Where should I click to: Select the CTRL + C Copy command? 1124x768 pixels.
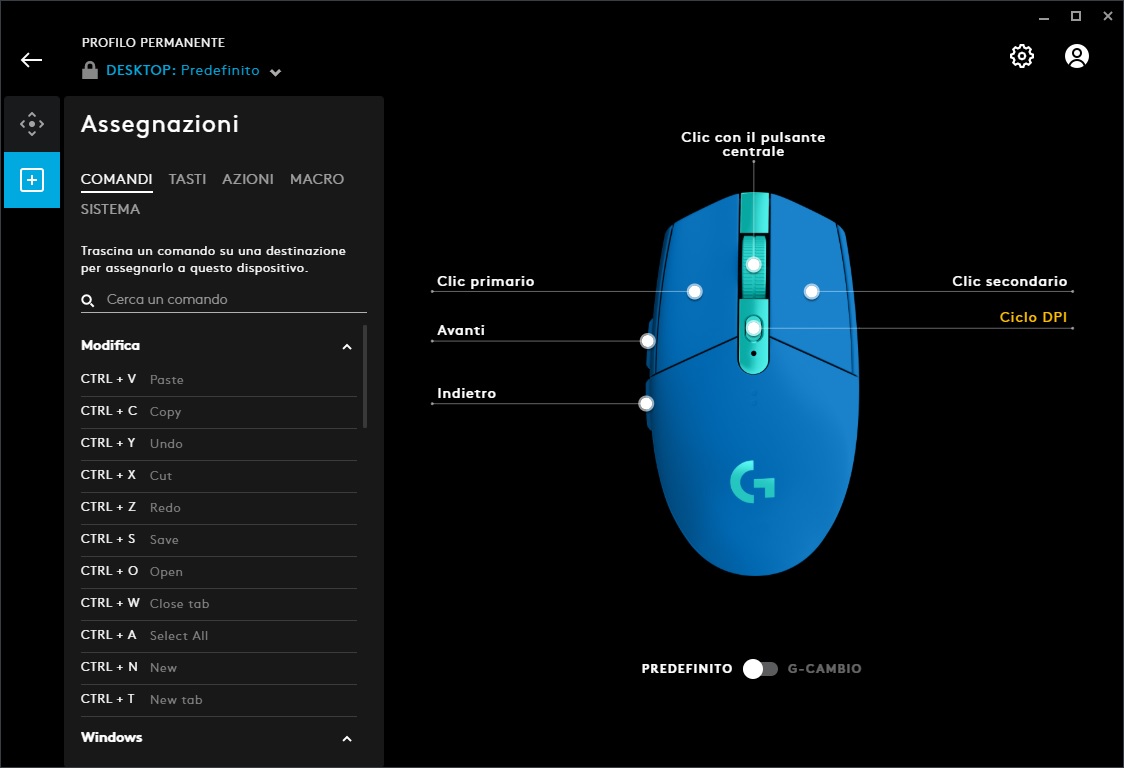pos(219,412)
